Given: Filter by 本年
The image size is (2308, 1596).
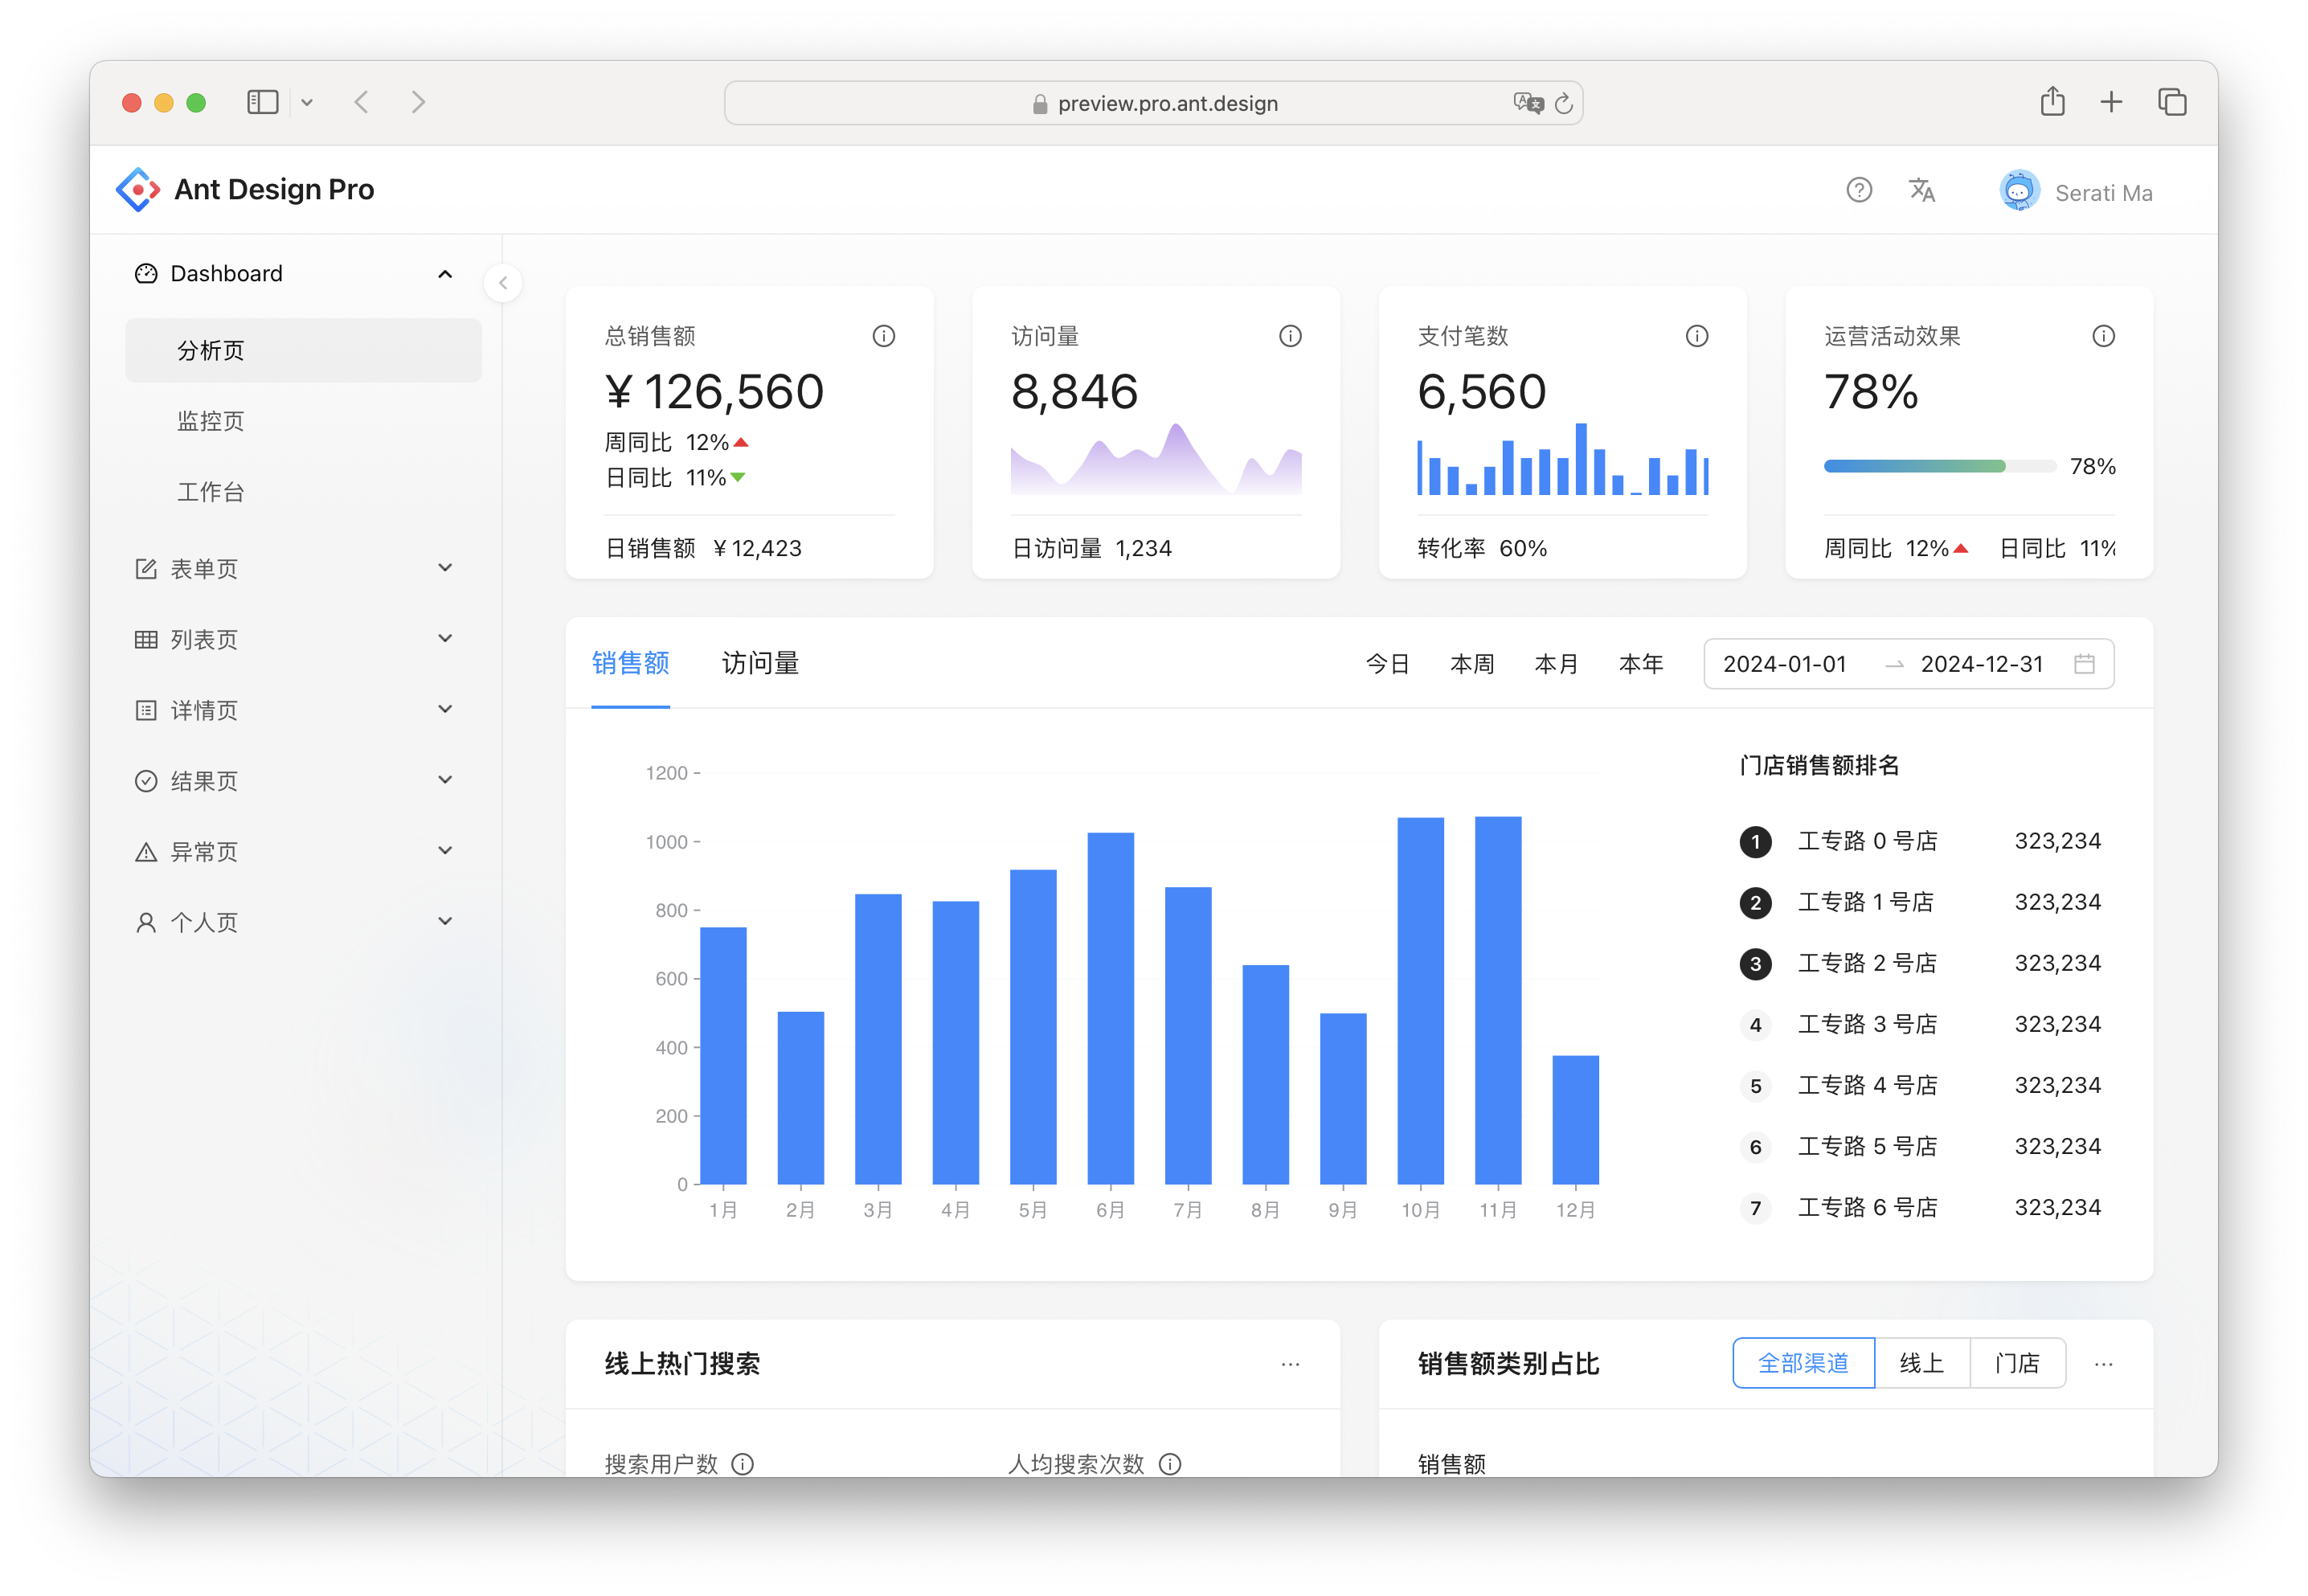Looking at the screenshot, I should (1640, 665).
